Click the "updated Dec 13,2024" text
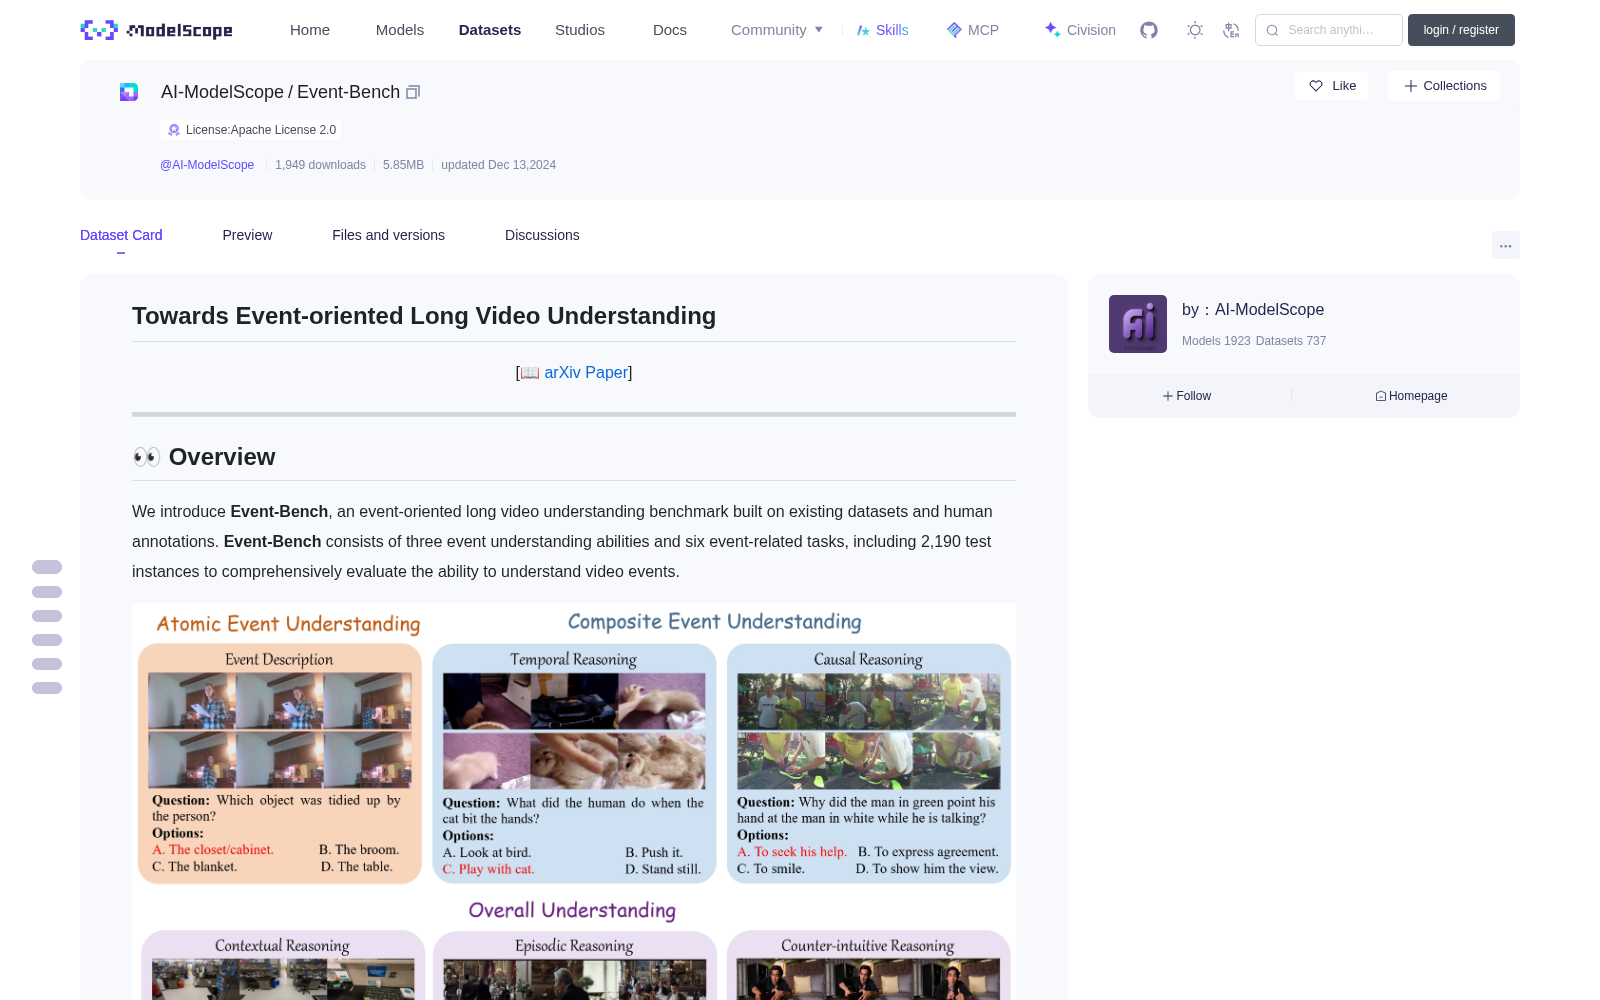This screenshot has height=1000, width=1600. click(x=498, y=165)
